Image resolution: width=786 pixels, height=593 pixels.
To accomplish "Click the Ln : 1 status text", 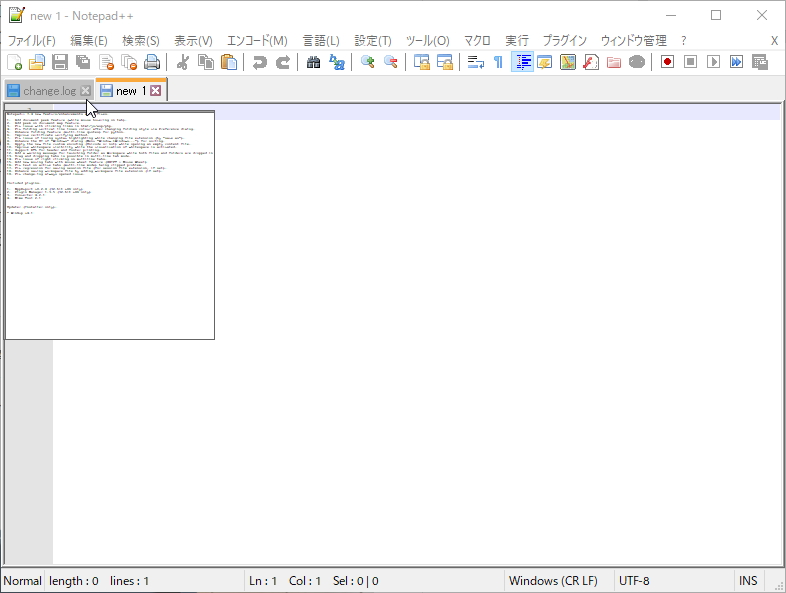I will pyautogui.click(x=263, y=581).
